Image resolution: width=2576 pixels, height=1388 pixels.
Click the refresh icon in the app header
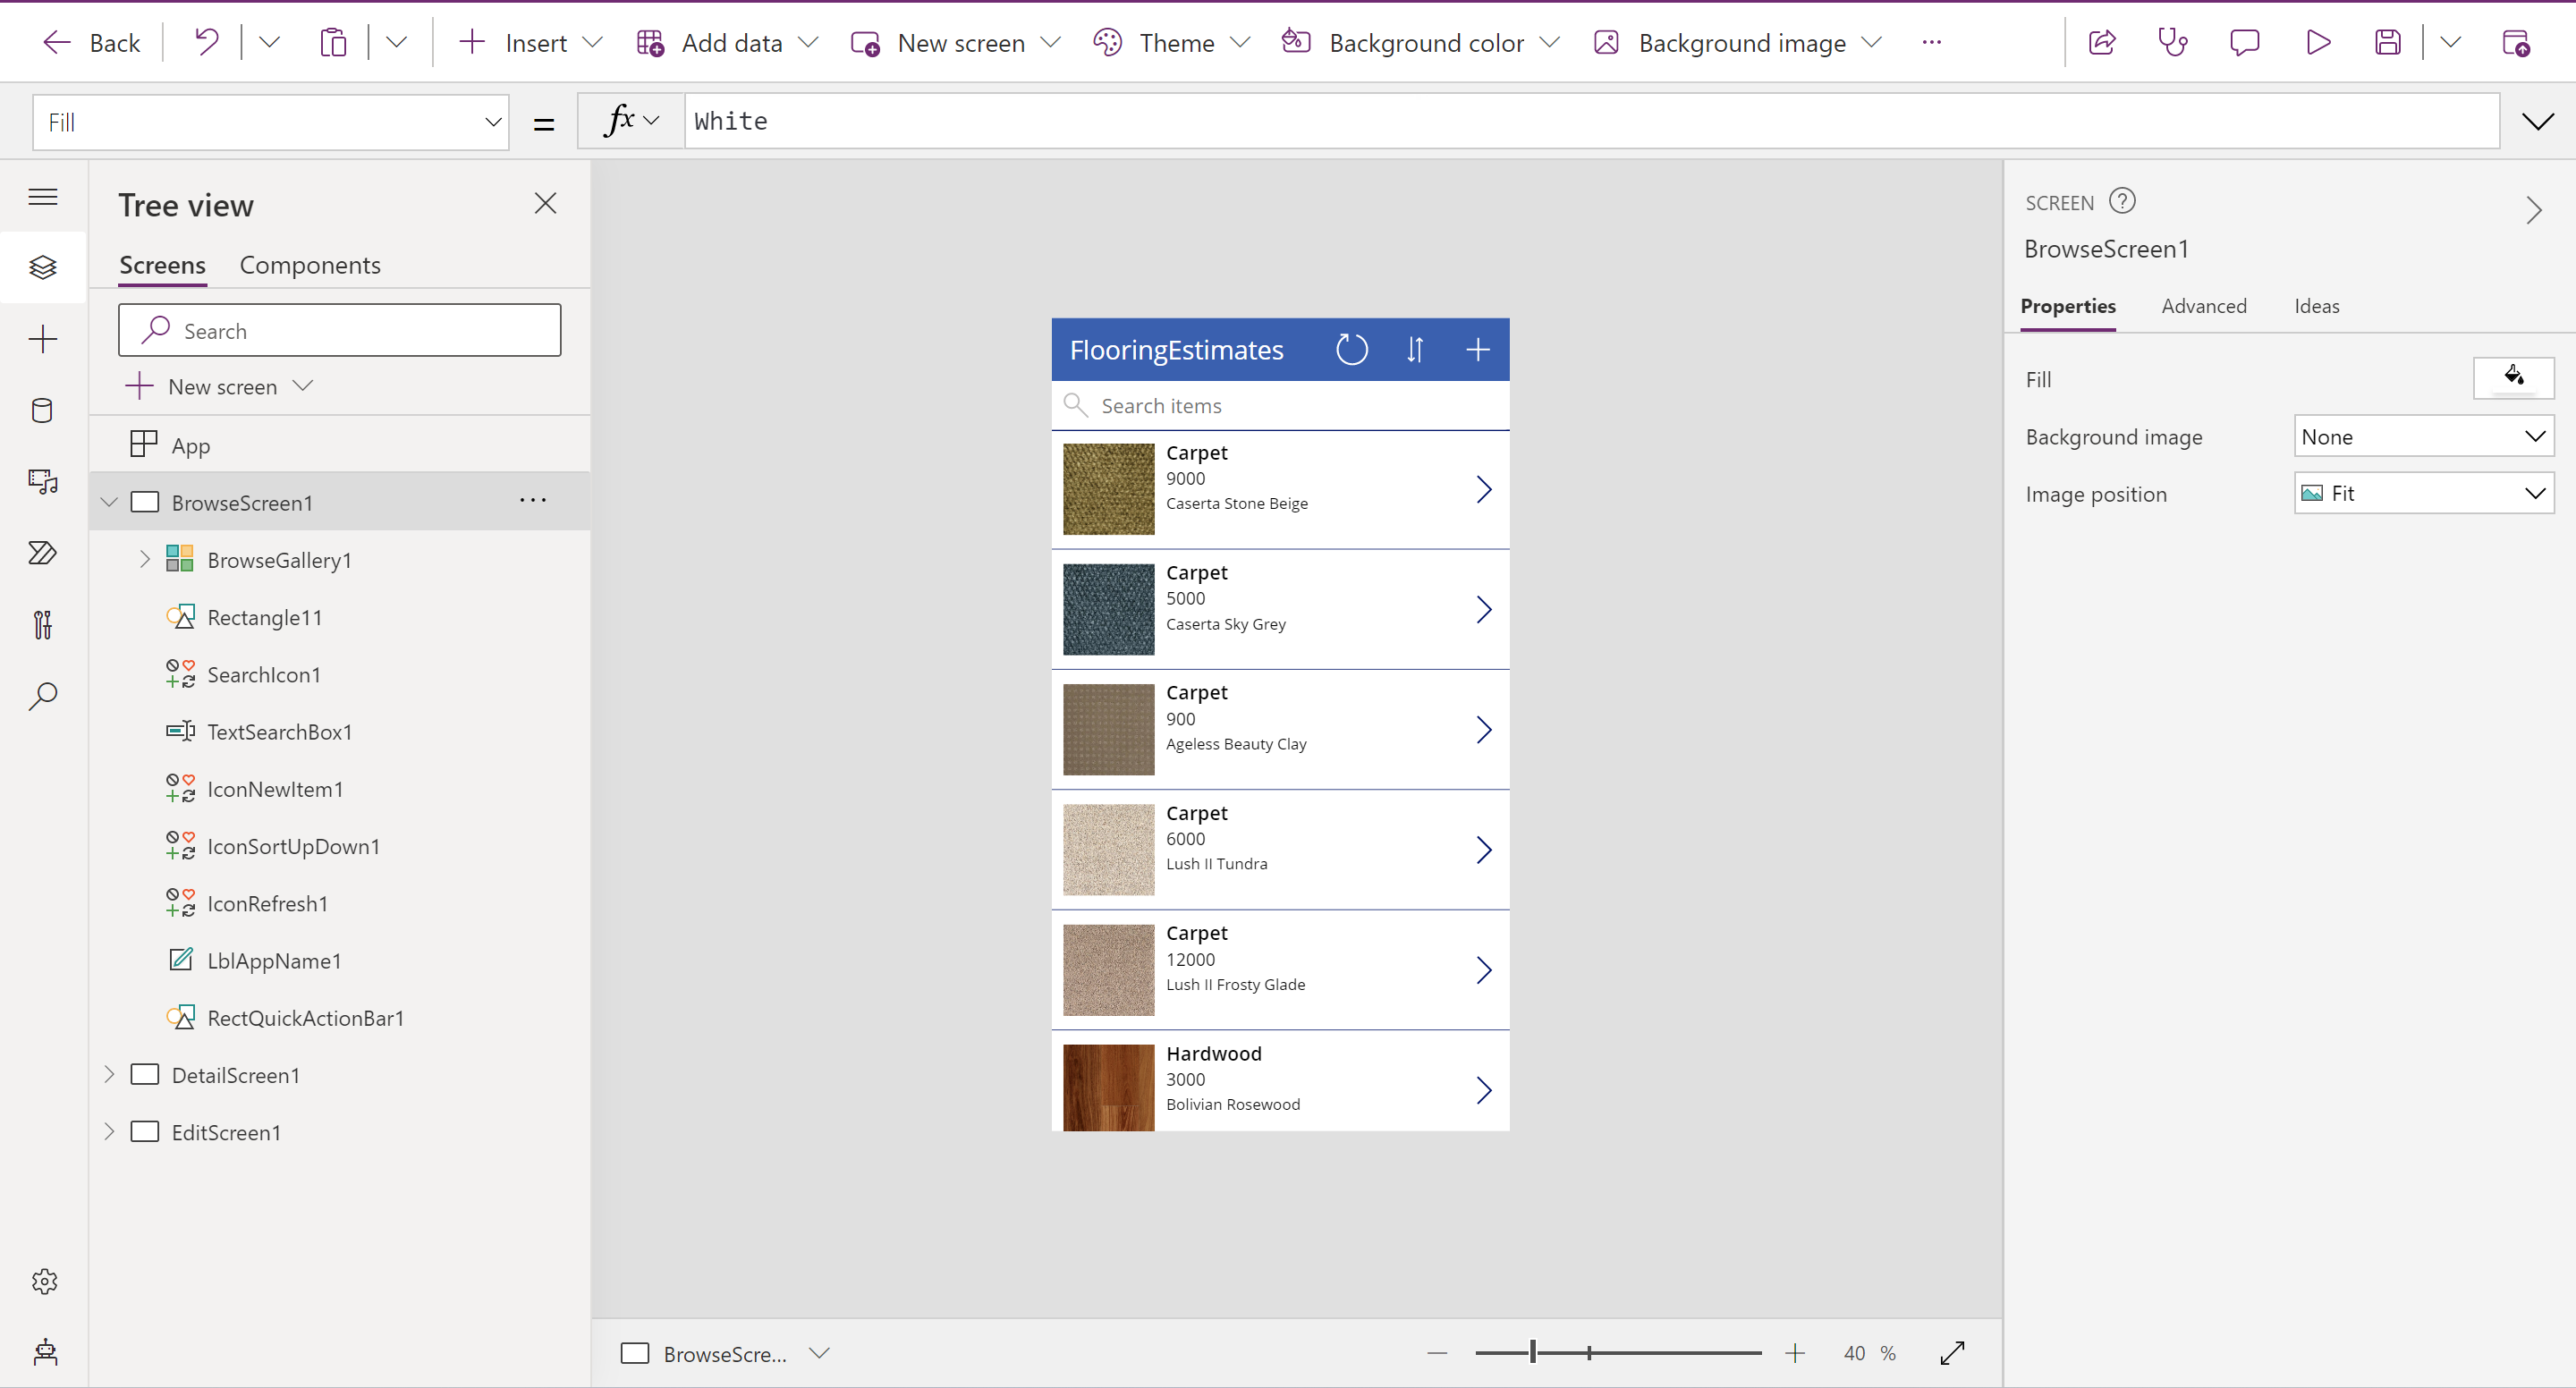[1352, 349]
